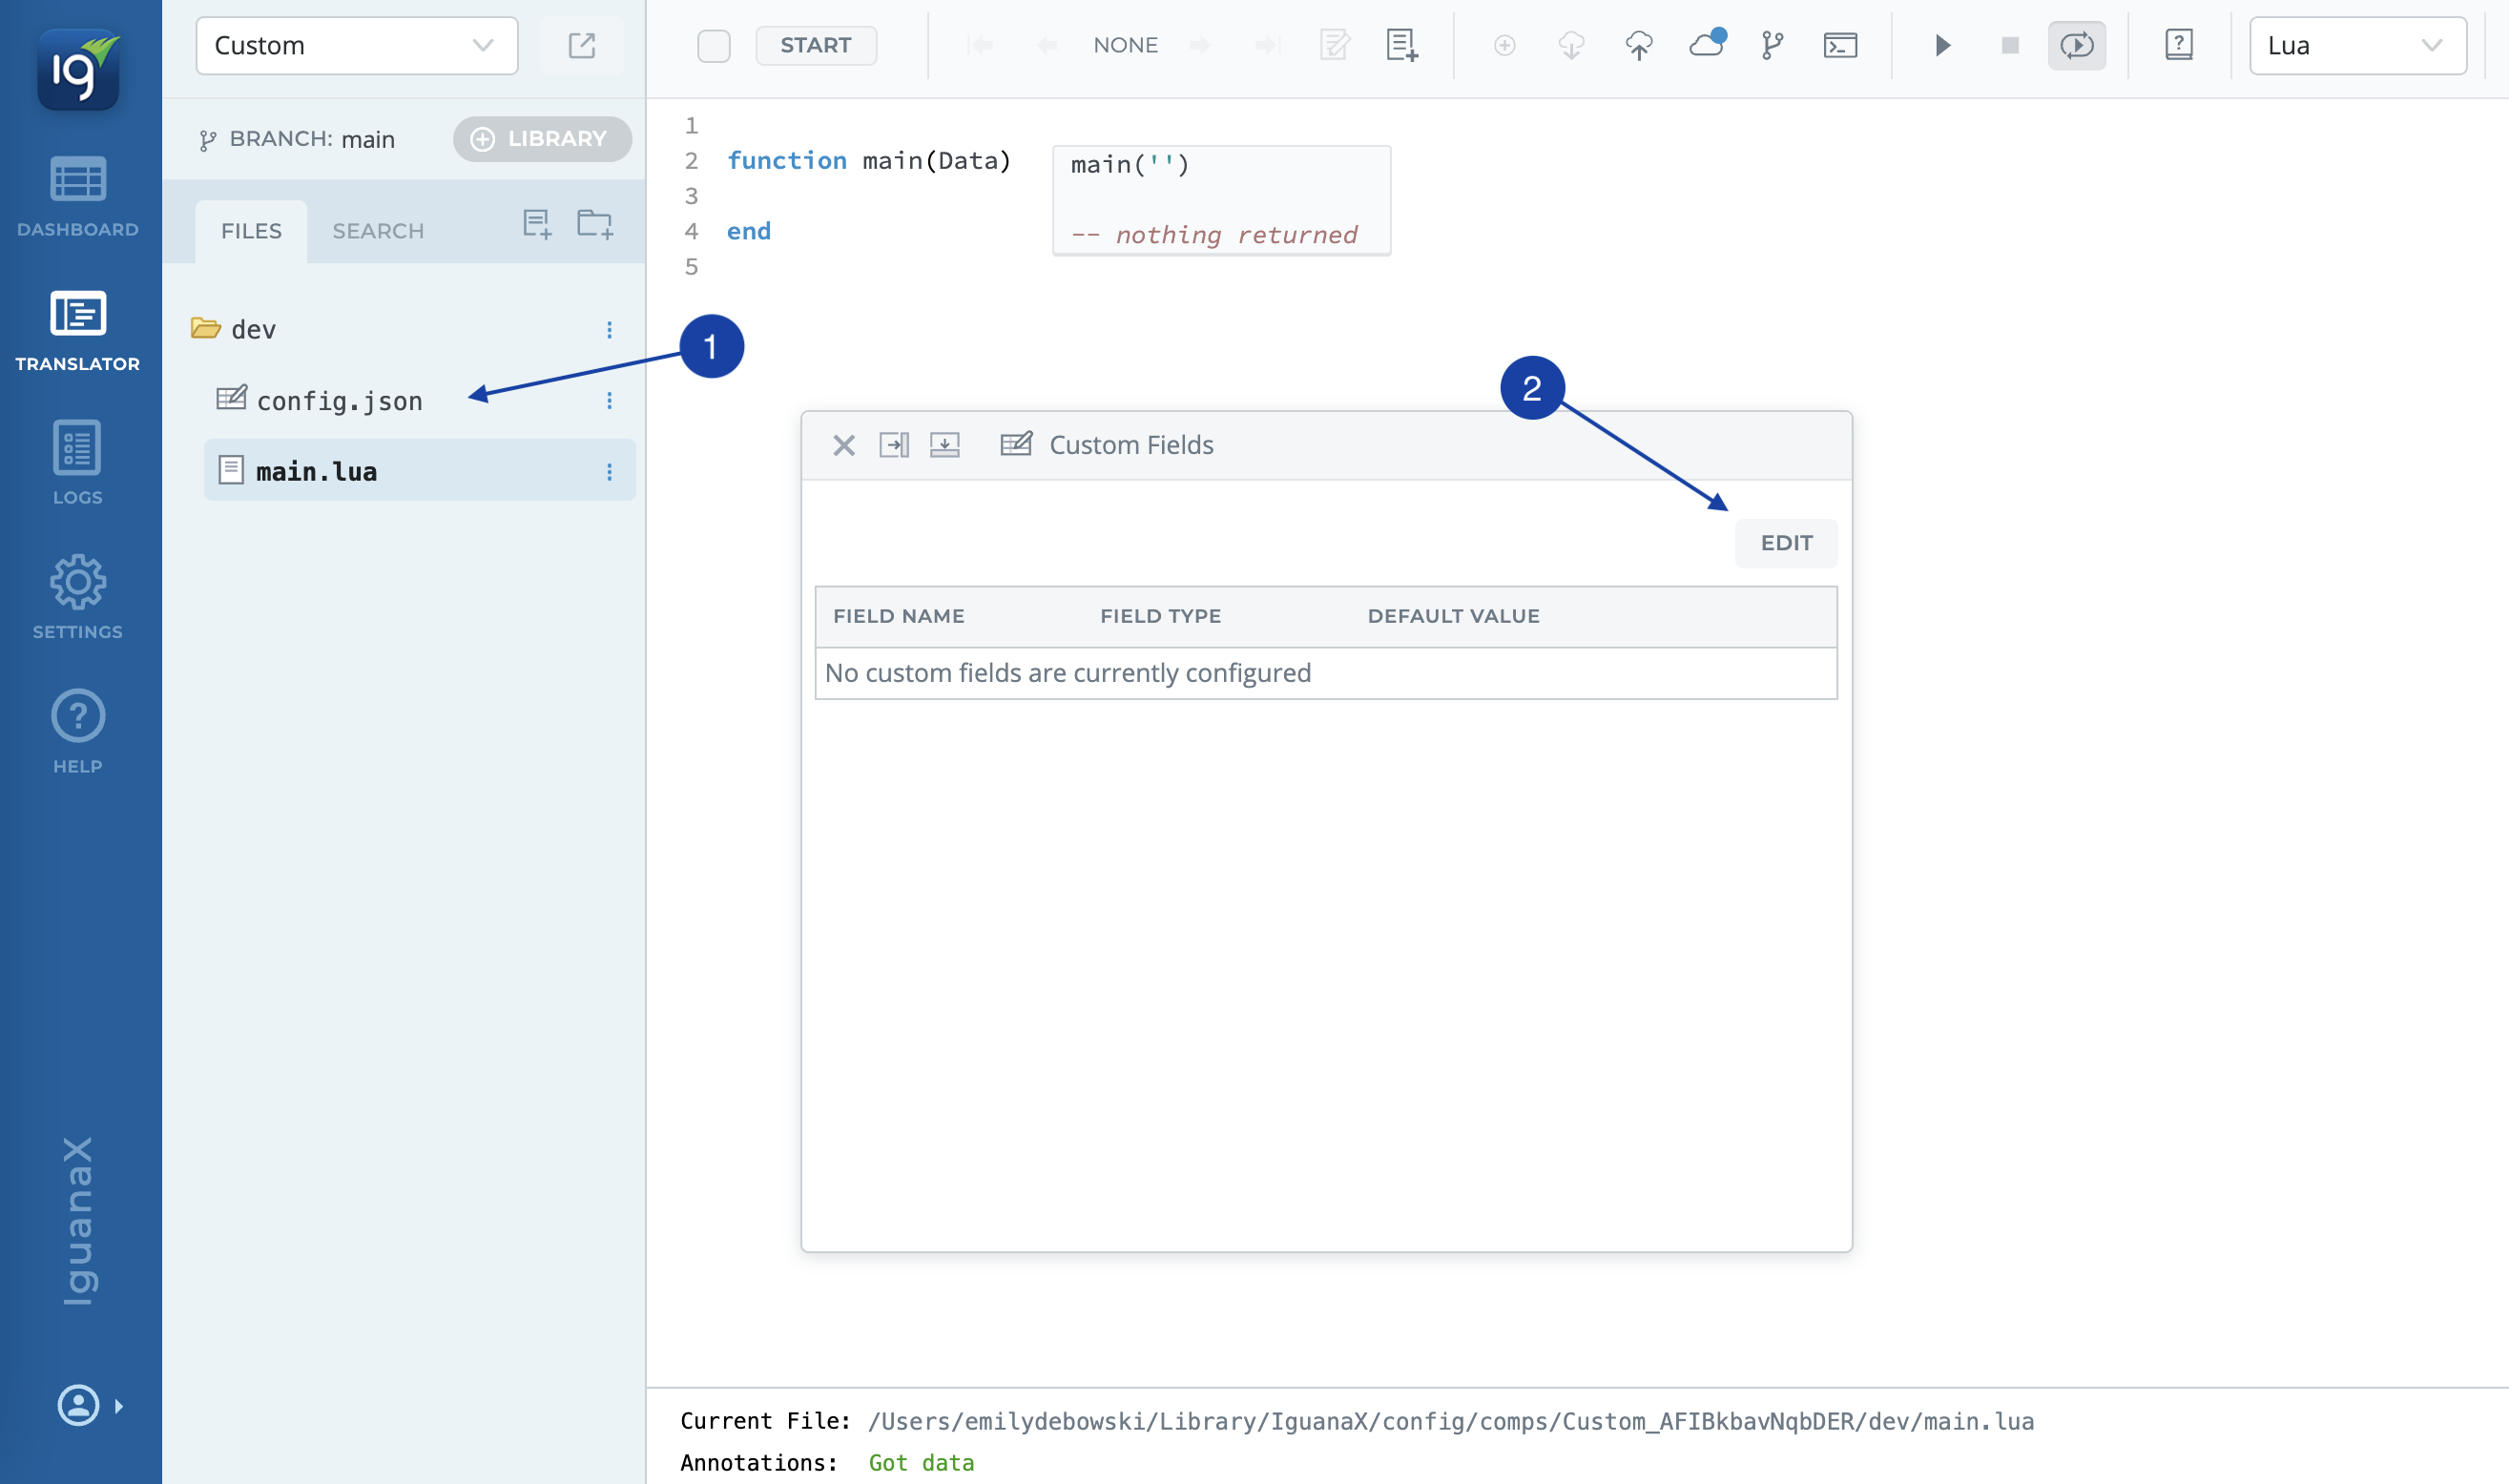Click the cloud upload arrow icon

tap(1638, 45)
